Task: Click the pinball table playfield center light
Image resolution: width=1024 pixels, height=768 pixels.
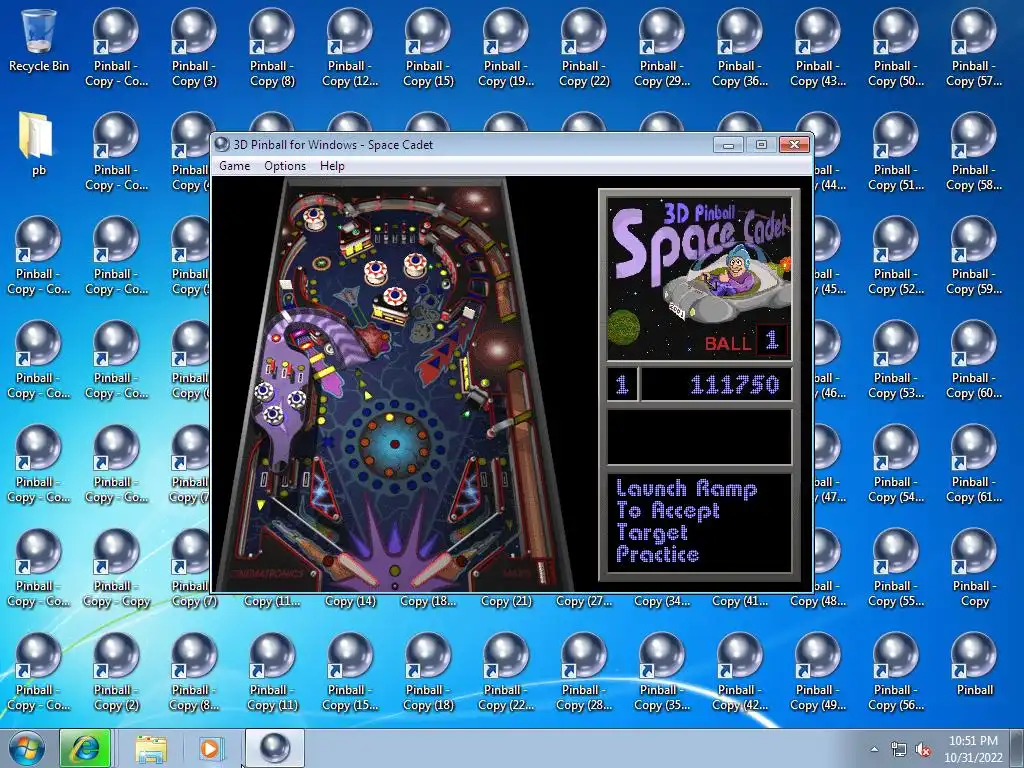Action: pos(394,444)
